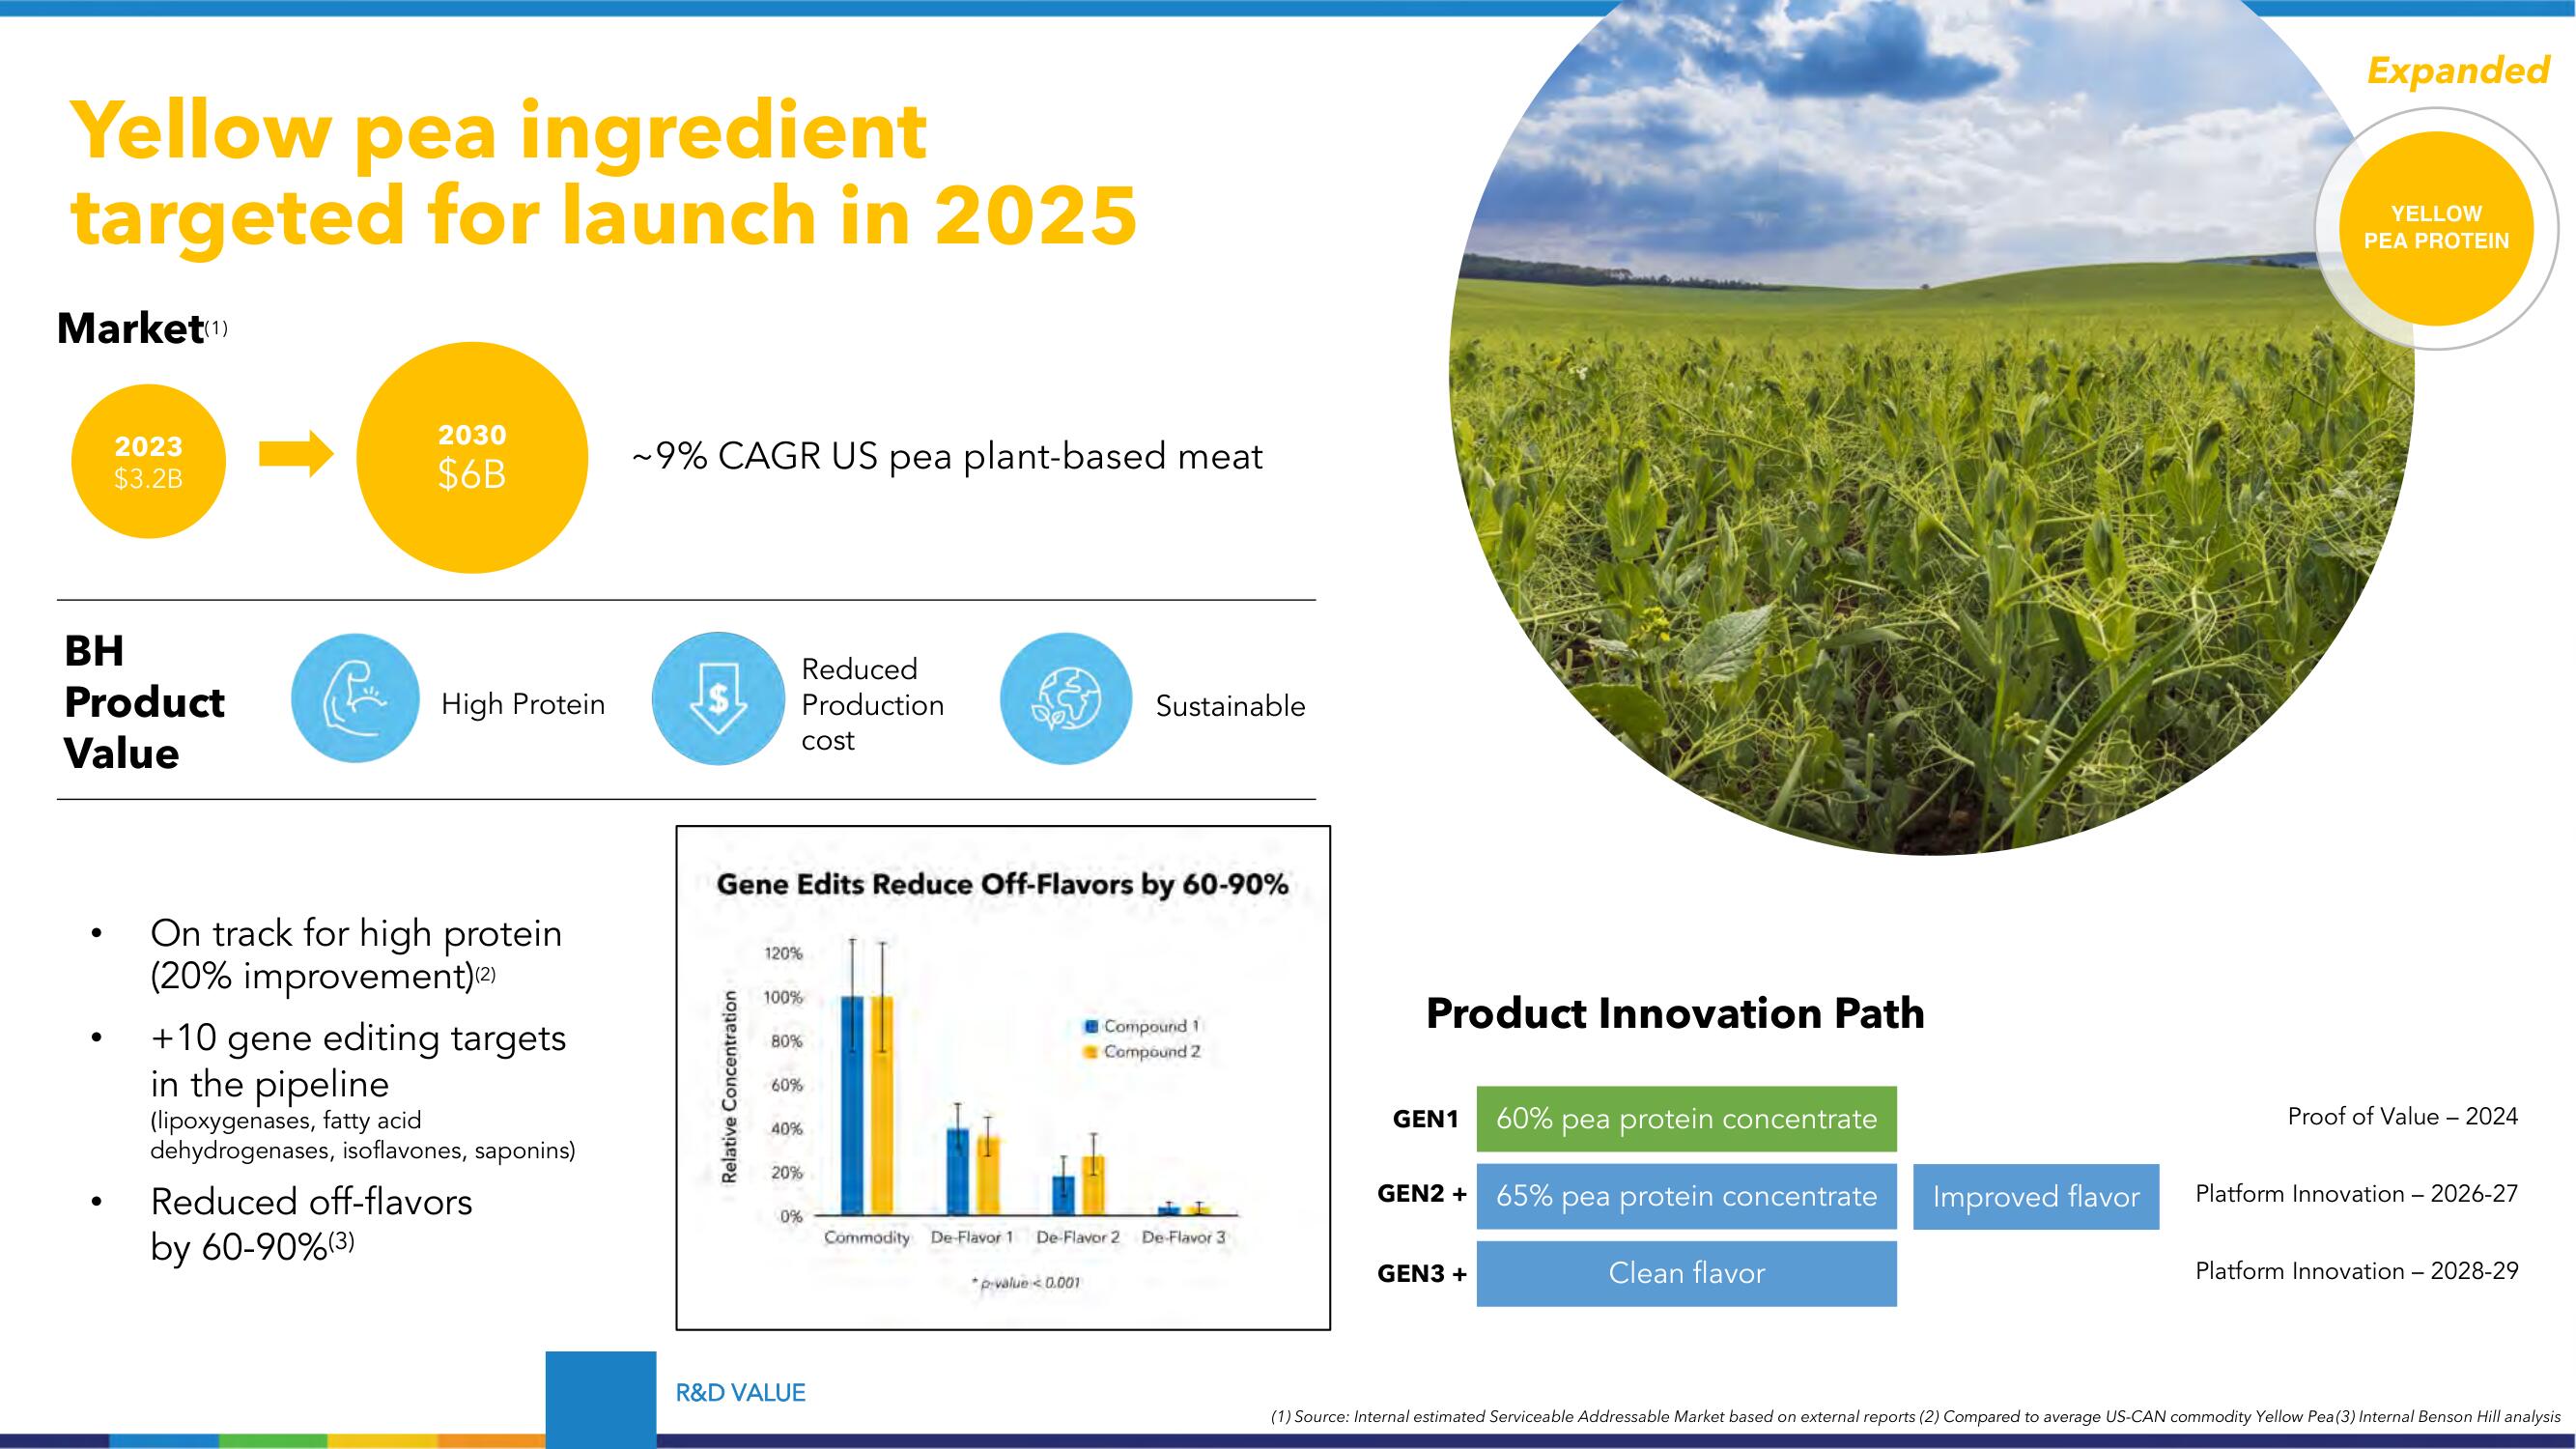The width and height of the screenshot is (2576, 1449).
Task: Click the Commodity axis label in chart
Action: click(x=867, y=1237)
